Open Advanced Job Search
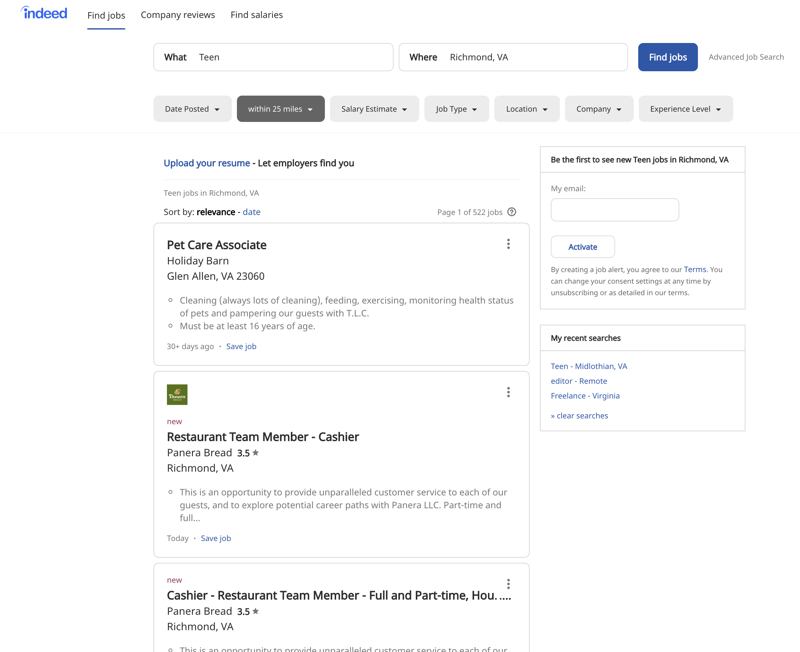 tap(746, 57)
